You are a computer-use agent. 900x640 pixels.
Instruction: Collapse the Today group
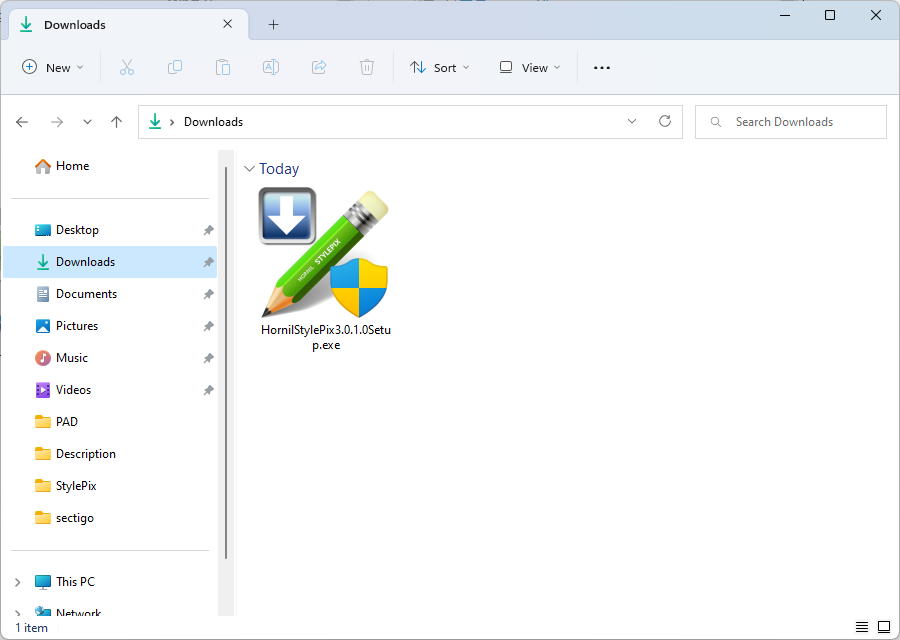pyautogui.click(x=249, y=169)
